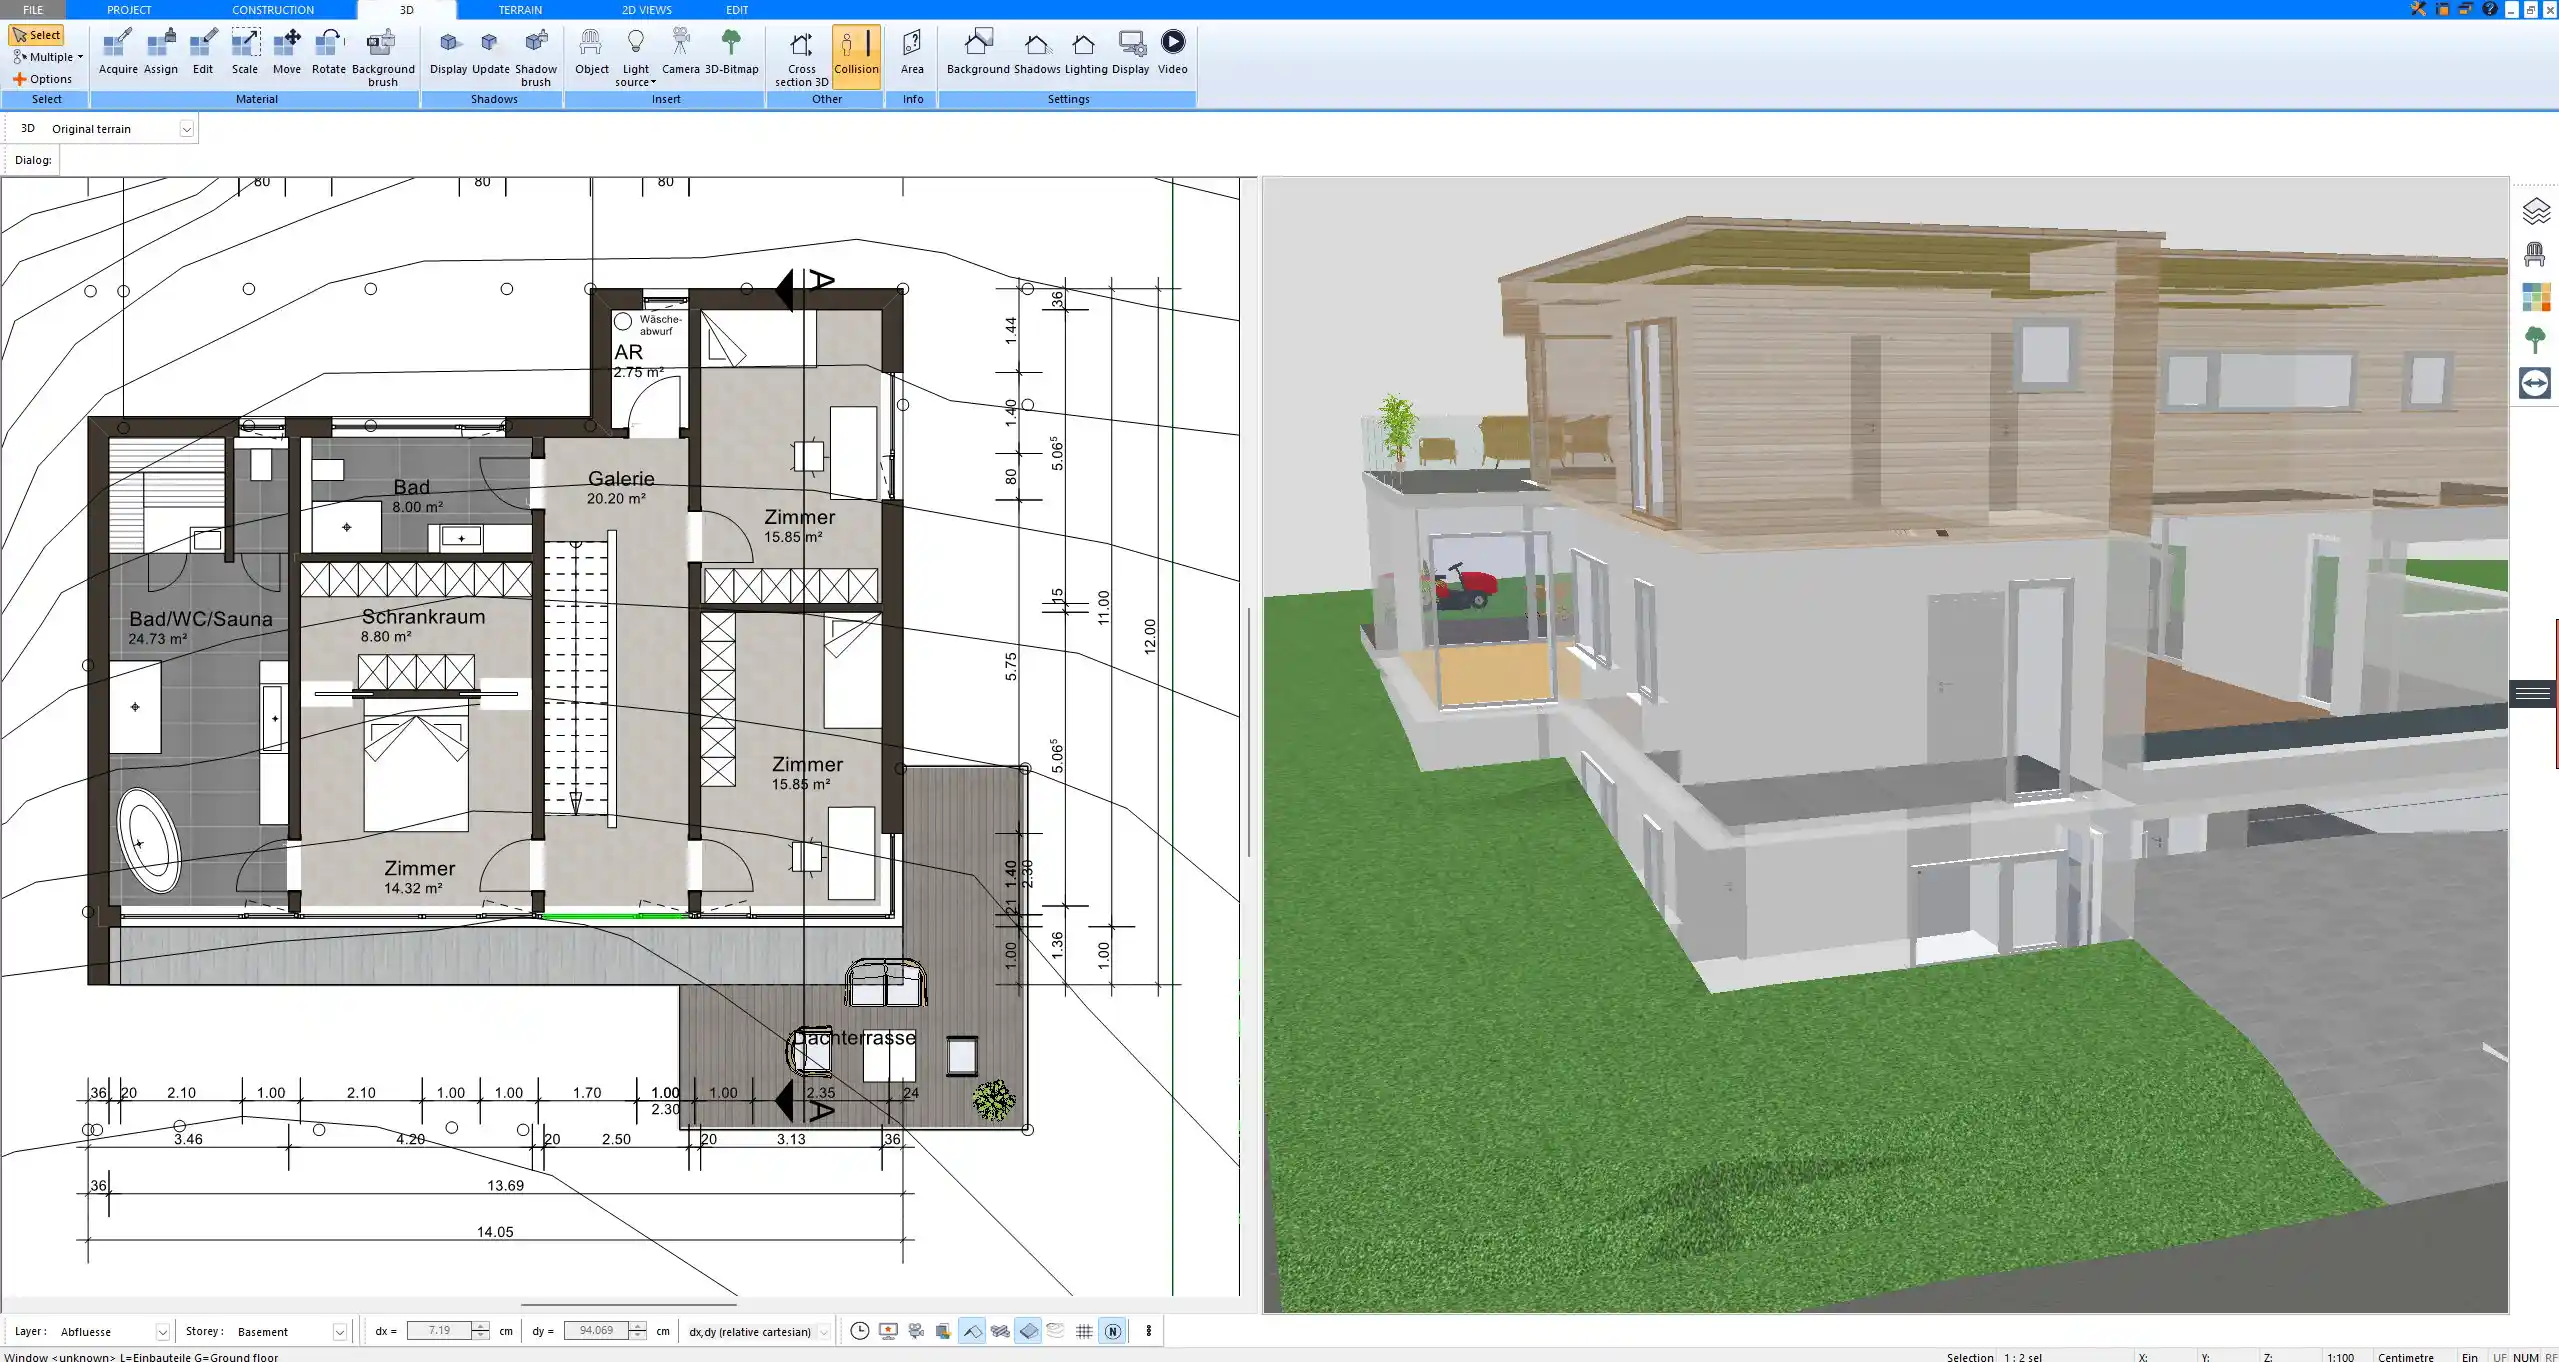Click the 2D plan horizontal scrollbar
This screenshot has width=2559, height=1362.
(x=628, y=1304)
